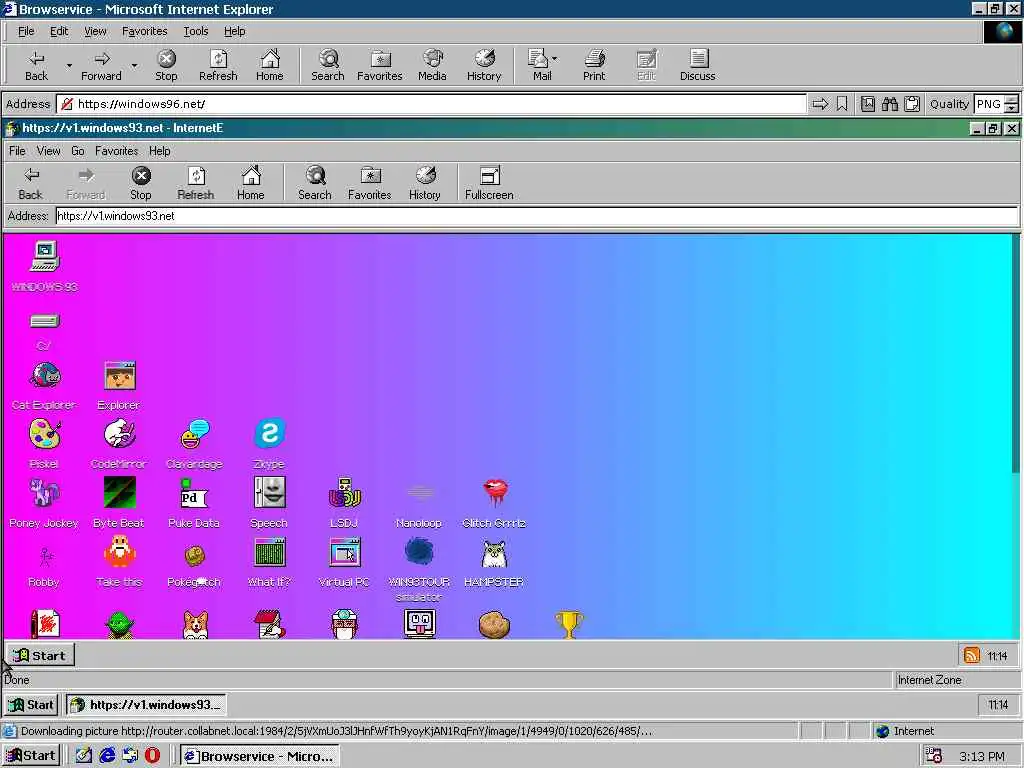Open the Byte Beat icon
1024x768 pixels.
120,493
